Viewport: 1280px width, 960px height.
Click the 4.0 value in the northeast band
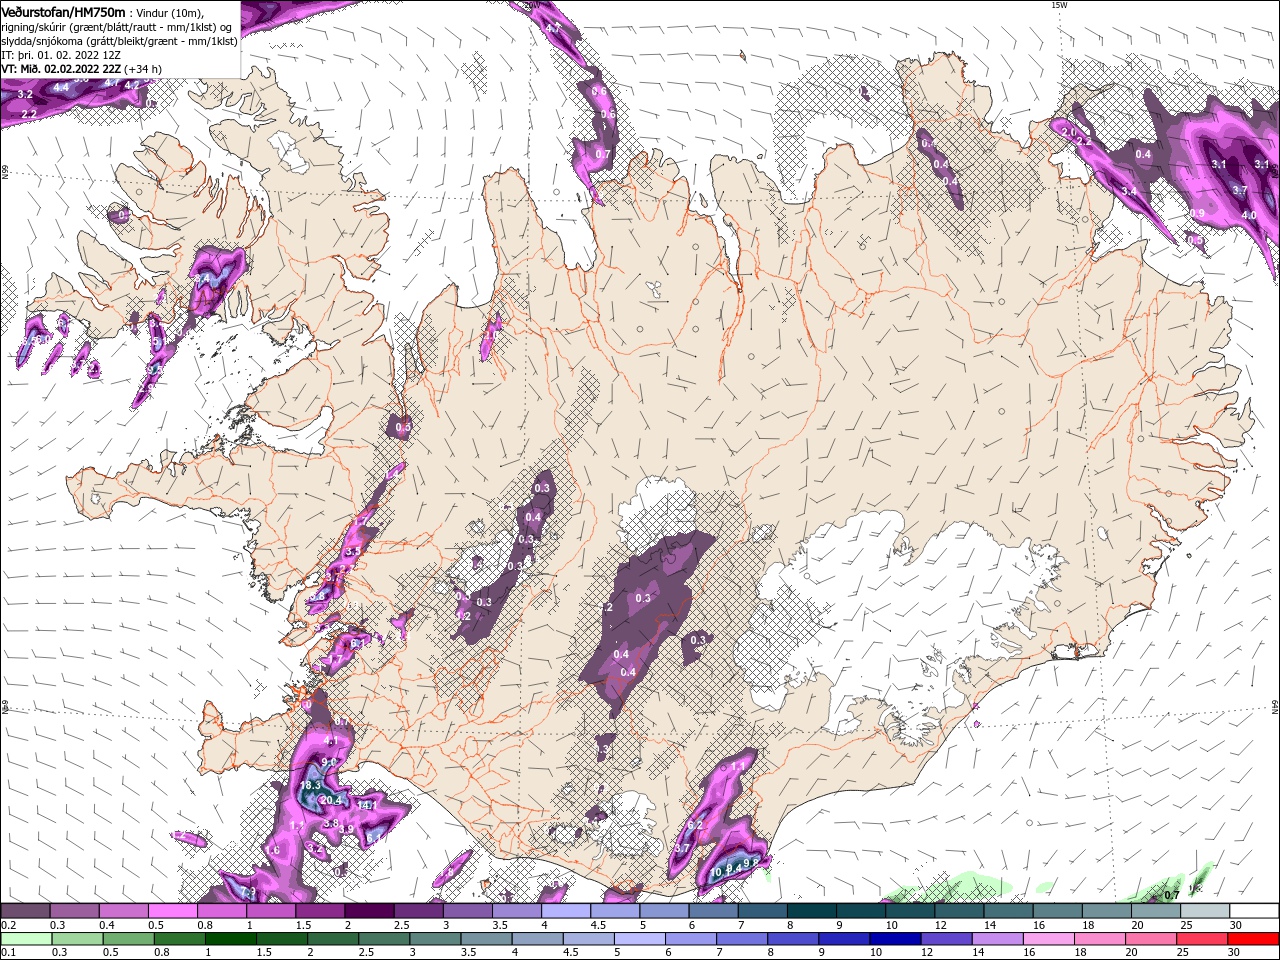point(1249,215)
